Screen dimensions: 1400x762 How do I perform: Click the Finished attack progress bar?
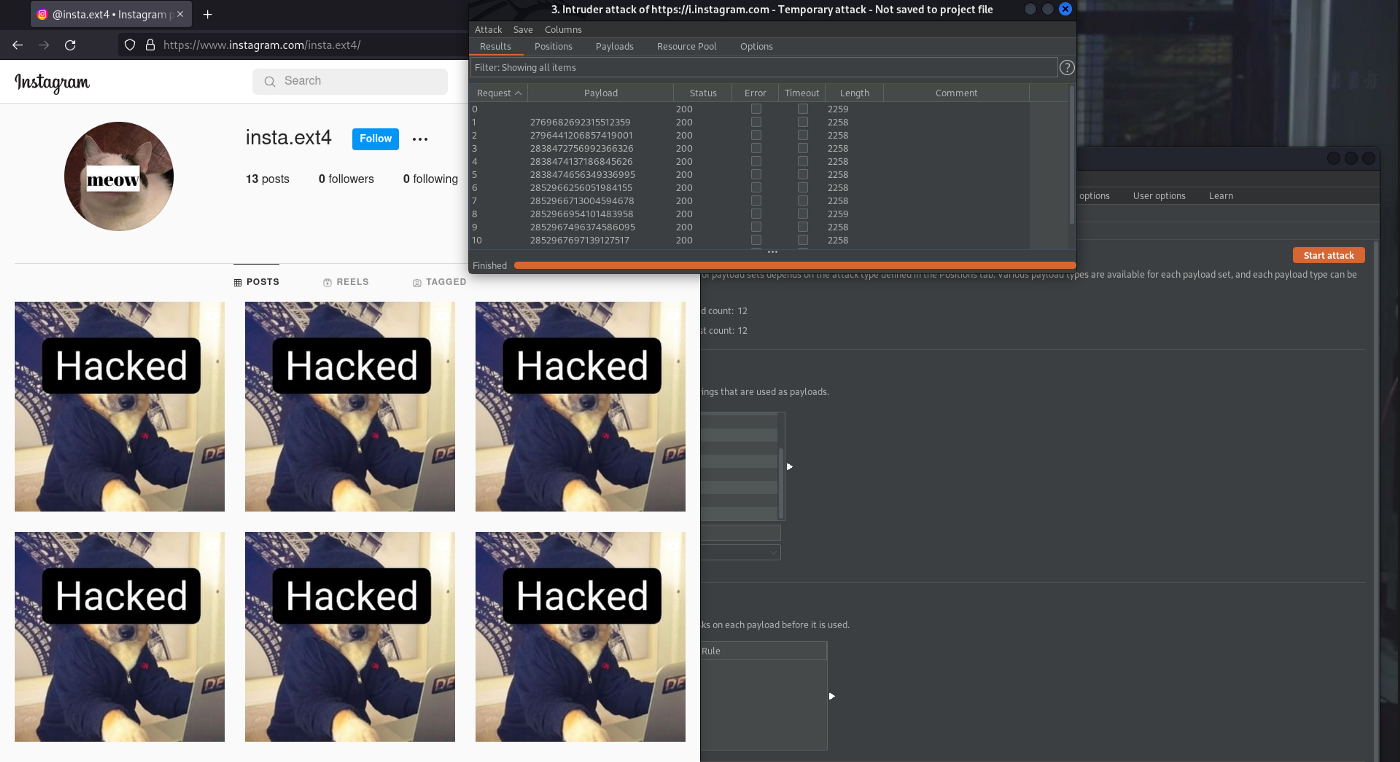(x=794, y=266)
